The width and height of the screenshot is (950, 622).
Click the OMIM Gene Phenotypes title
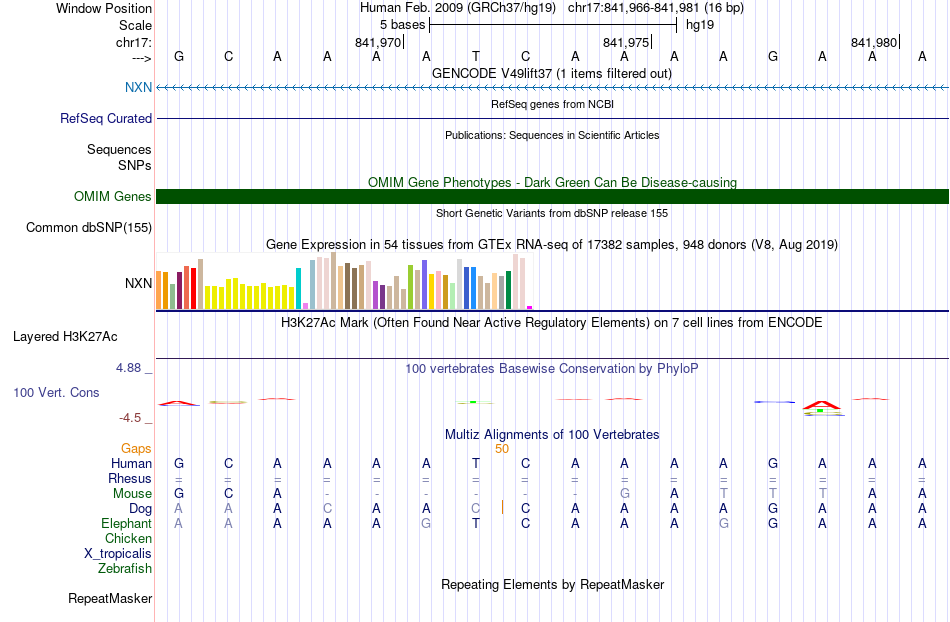[552, 182]
